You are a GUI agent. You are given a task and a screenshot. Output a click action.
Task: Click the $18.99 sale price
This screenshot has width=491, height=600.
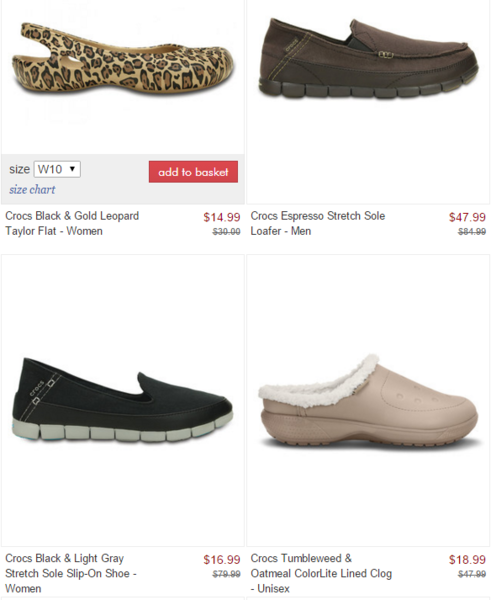click(467, 560)
